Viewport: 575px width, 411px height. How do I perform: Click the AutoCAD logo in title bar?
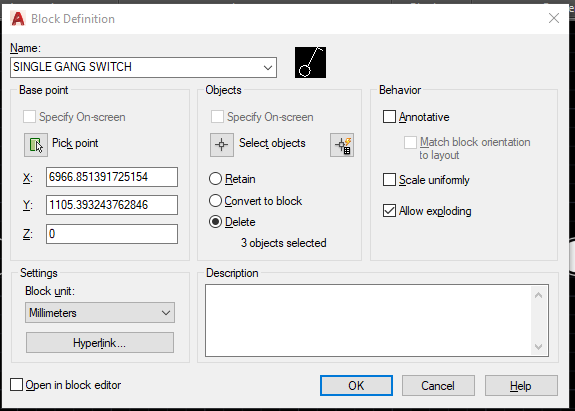pyautogui.click(x=18, y=18)
